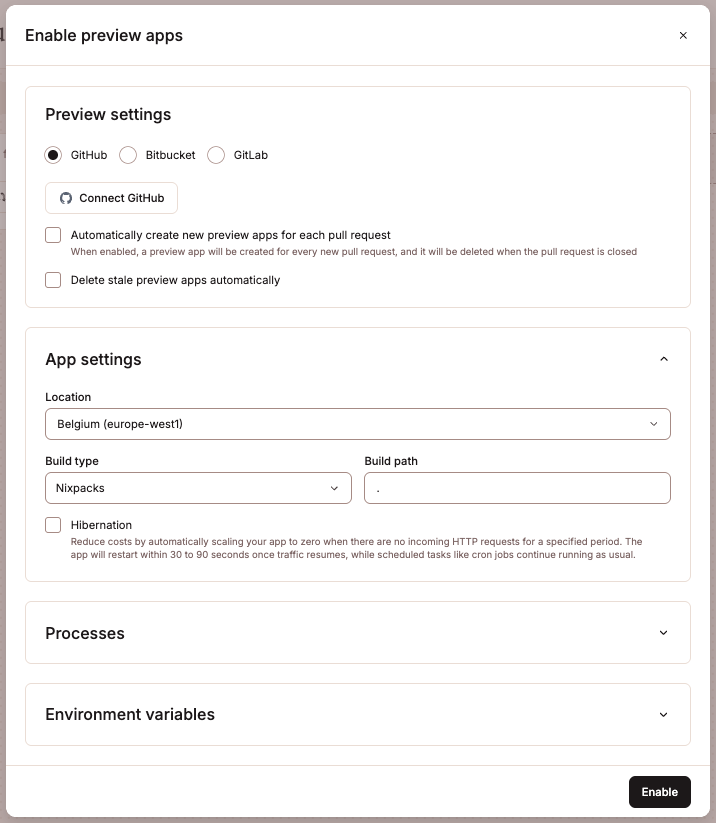Expand the Processes section chevron
The image size is (716, 823).
[x=664, y=633]
